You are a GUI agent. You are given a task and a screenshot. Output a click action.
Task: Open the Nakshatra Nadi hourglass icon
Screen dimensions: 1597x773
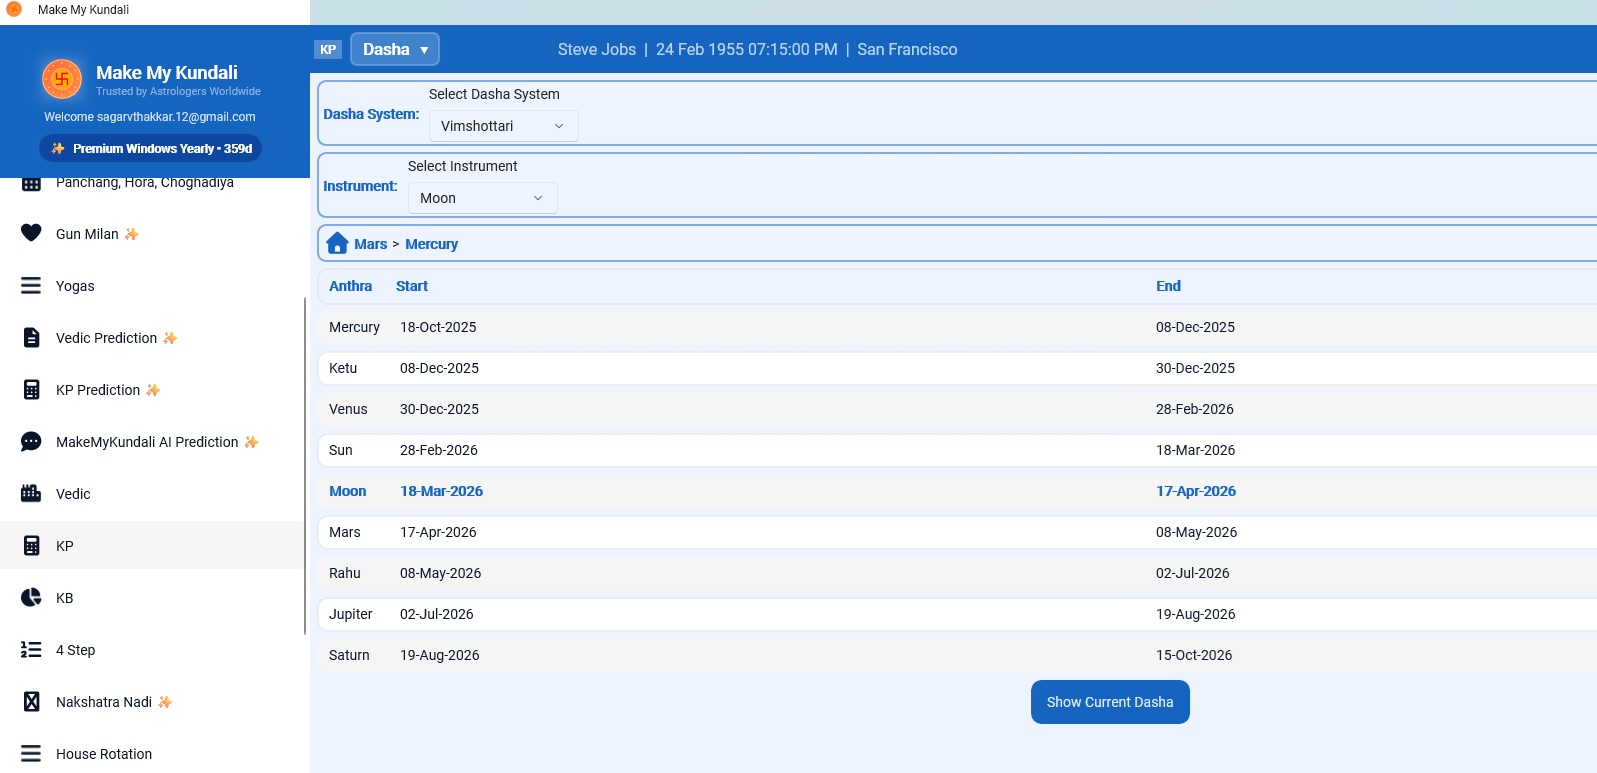[x=31, y=701]
